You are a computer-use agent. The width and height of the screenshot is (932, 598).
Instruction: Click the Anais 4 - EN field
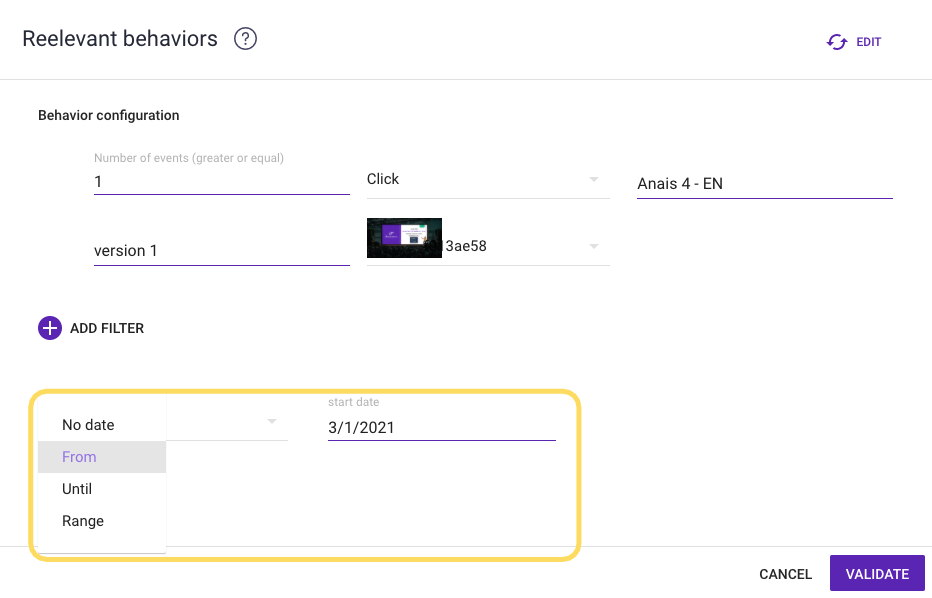pyautogui.click(x=764, y=184)
